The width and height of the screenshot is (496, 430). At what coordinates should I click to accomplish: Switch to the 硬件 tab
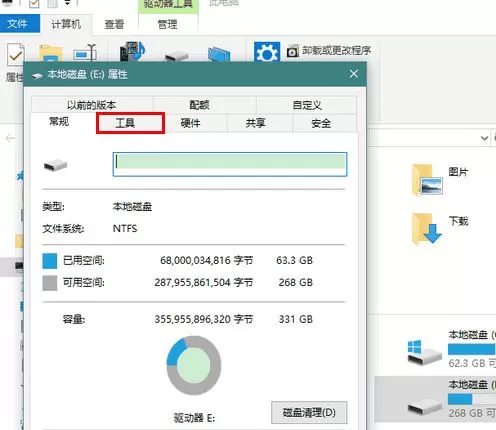point(191,123)
